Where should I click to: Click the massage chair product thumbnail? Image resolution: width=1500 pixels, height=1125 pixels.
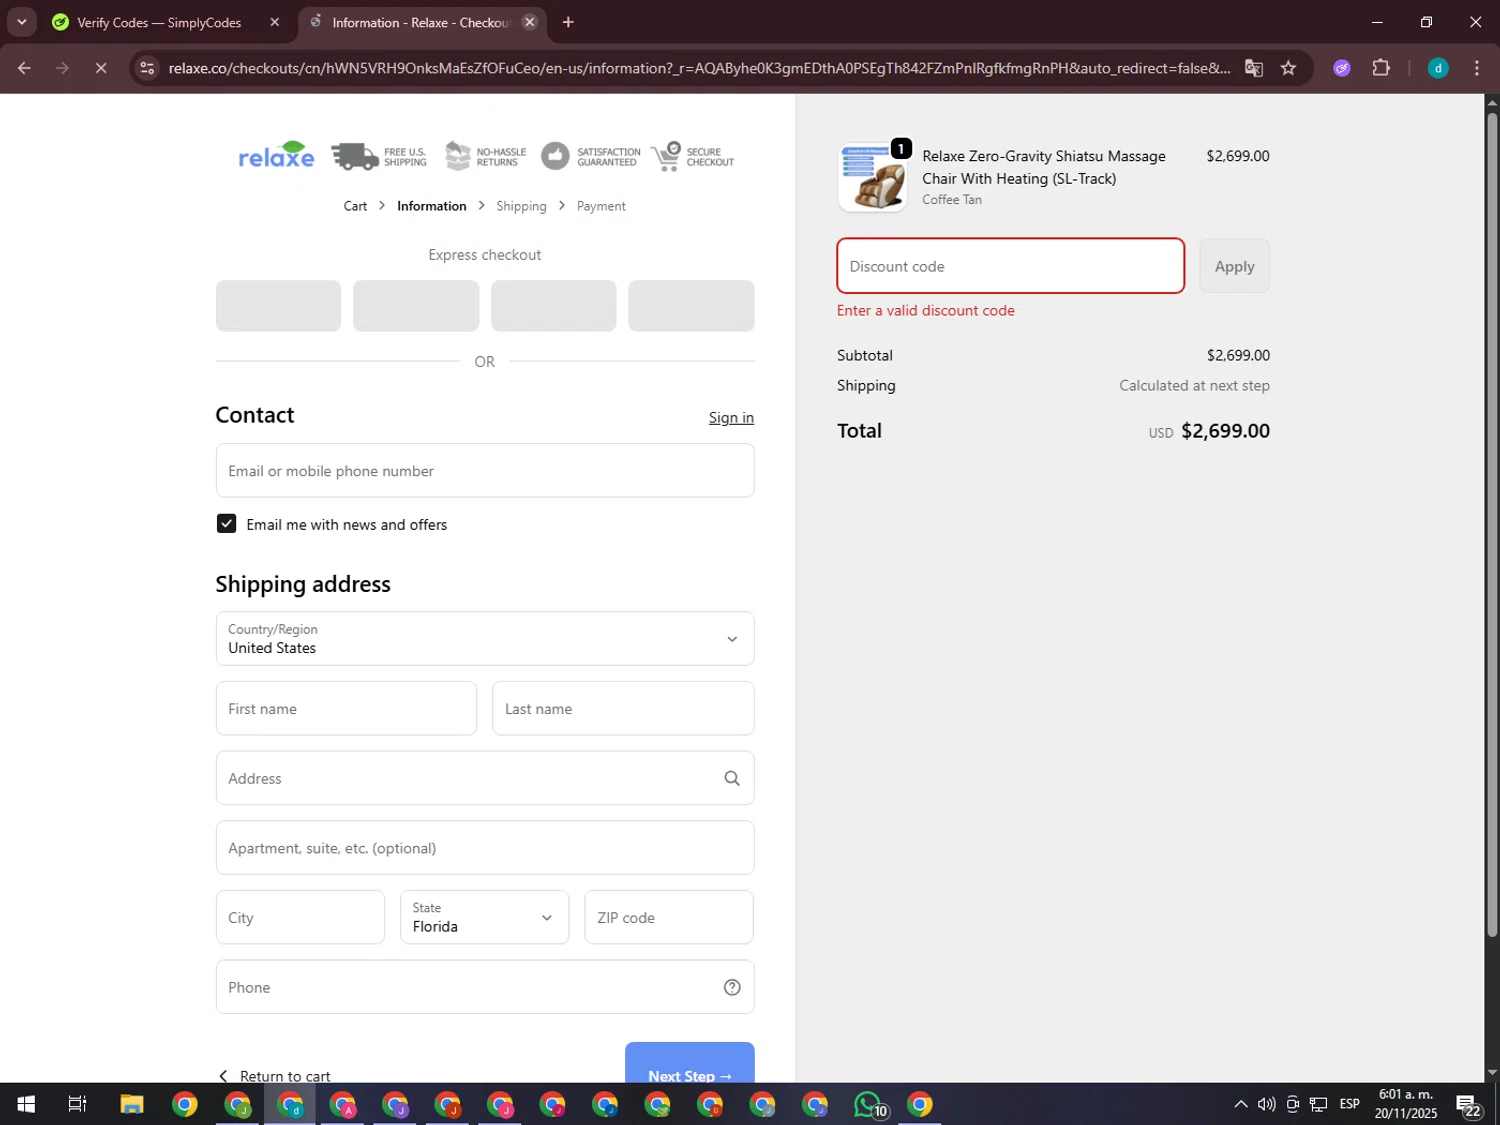coord(872,177)
